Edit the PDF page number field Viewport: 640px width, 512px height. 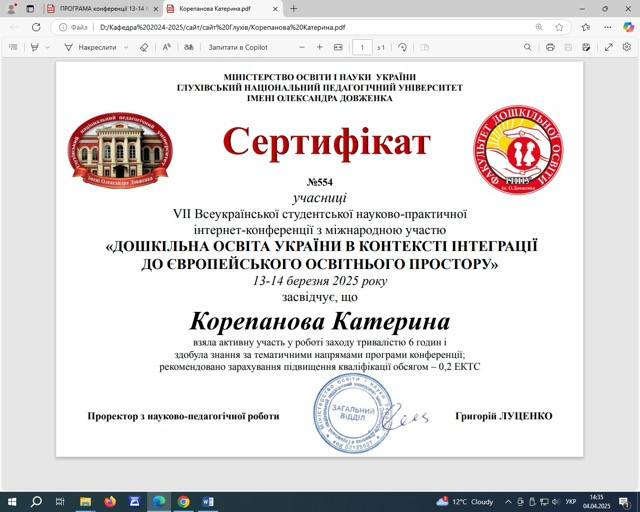click(x=362, y=47)
